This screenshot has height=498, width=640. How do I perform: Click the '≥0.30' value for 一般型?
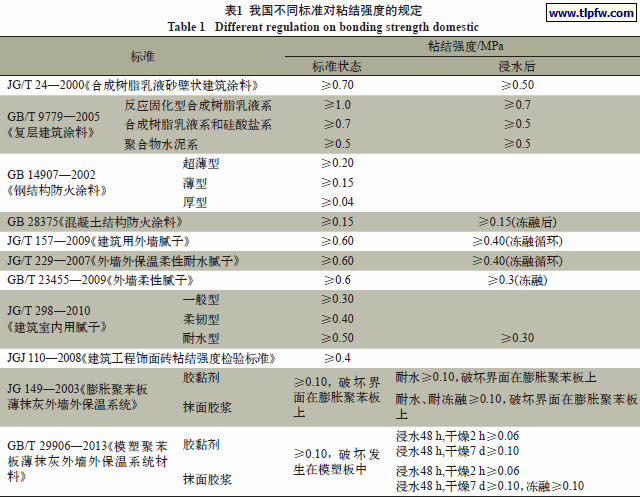click(337, 299)
